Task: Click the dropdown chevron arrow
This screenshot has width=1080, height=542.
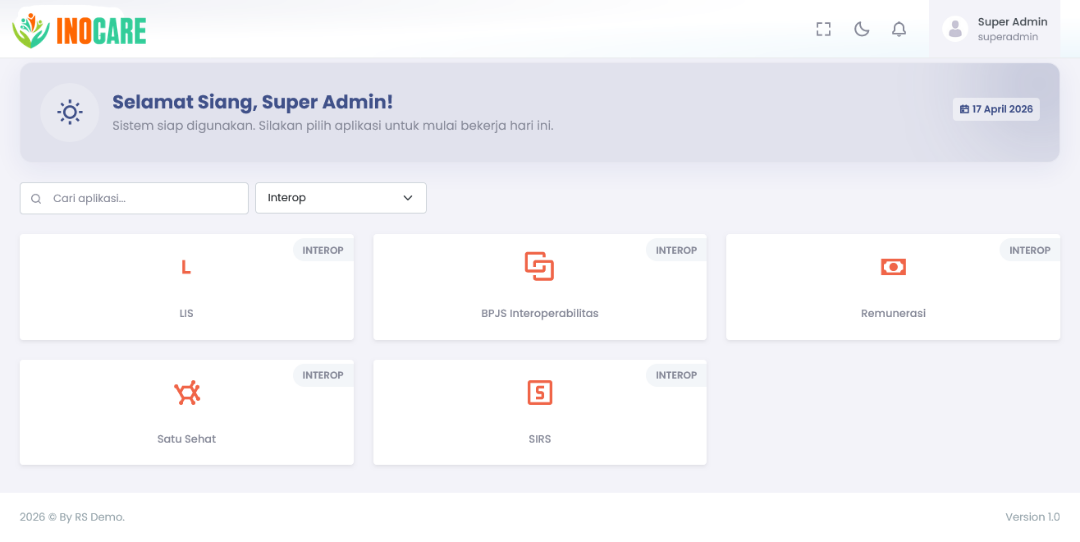Action: tap(408, 198)
